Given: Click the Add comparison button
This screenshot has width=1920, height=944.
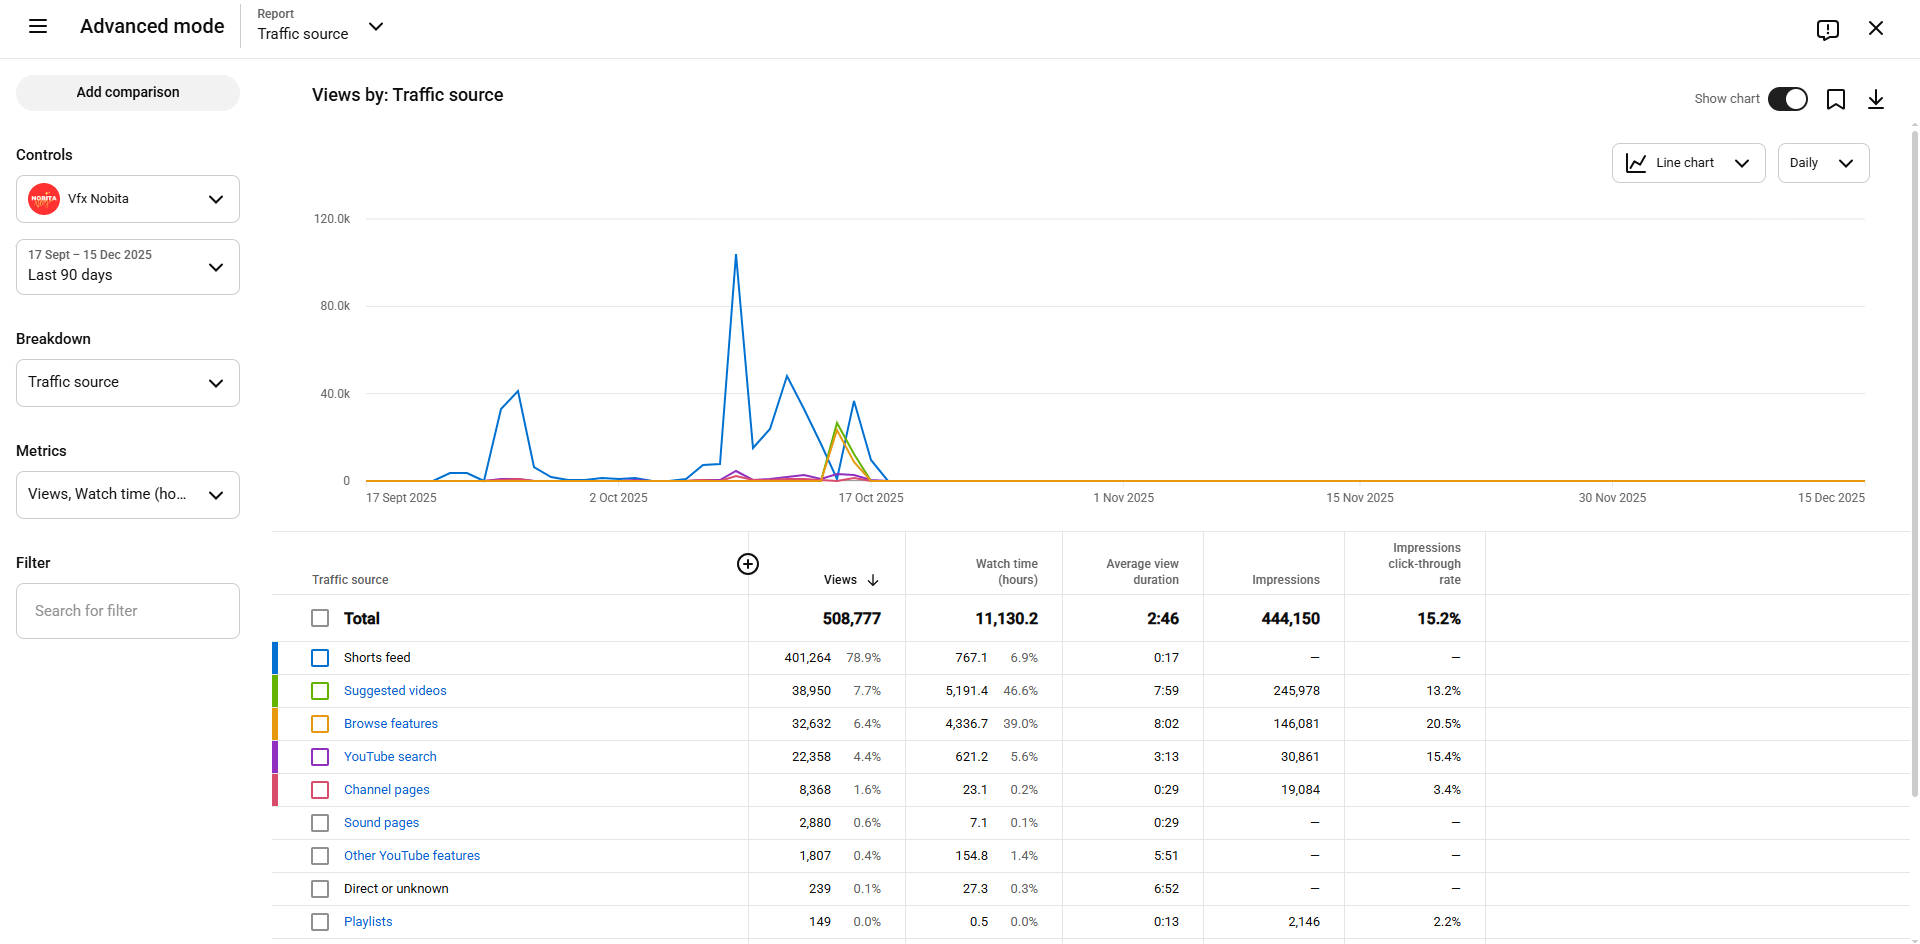Looking at the screenshot, I should (x=128, y=93).
